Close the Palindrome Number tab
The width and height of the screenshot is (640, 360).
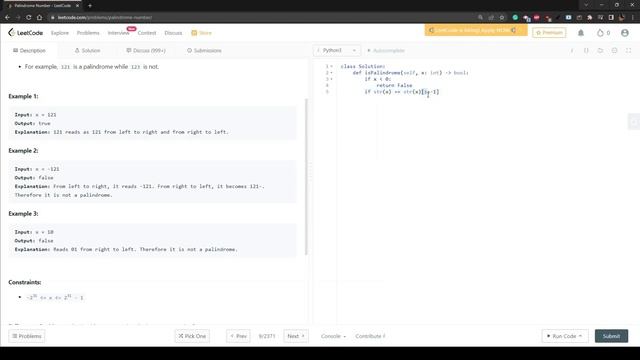click(x=77, y=6)
